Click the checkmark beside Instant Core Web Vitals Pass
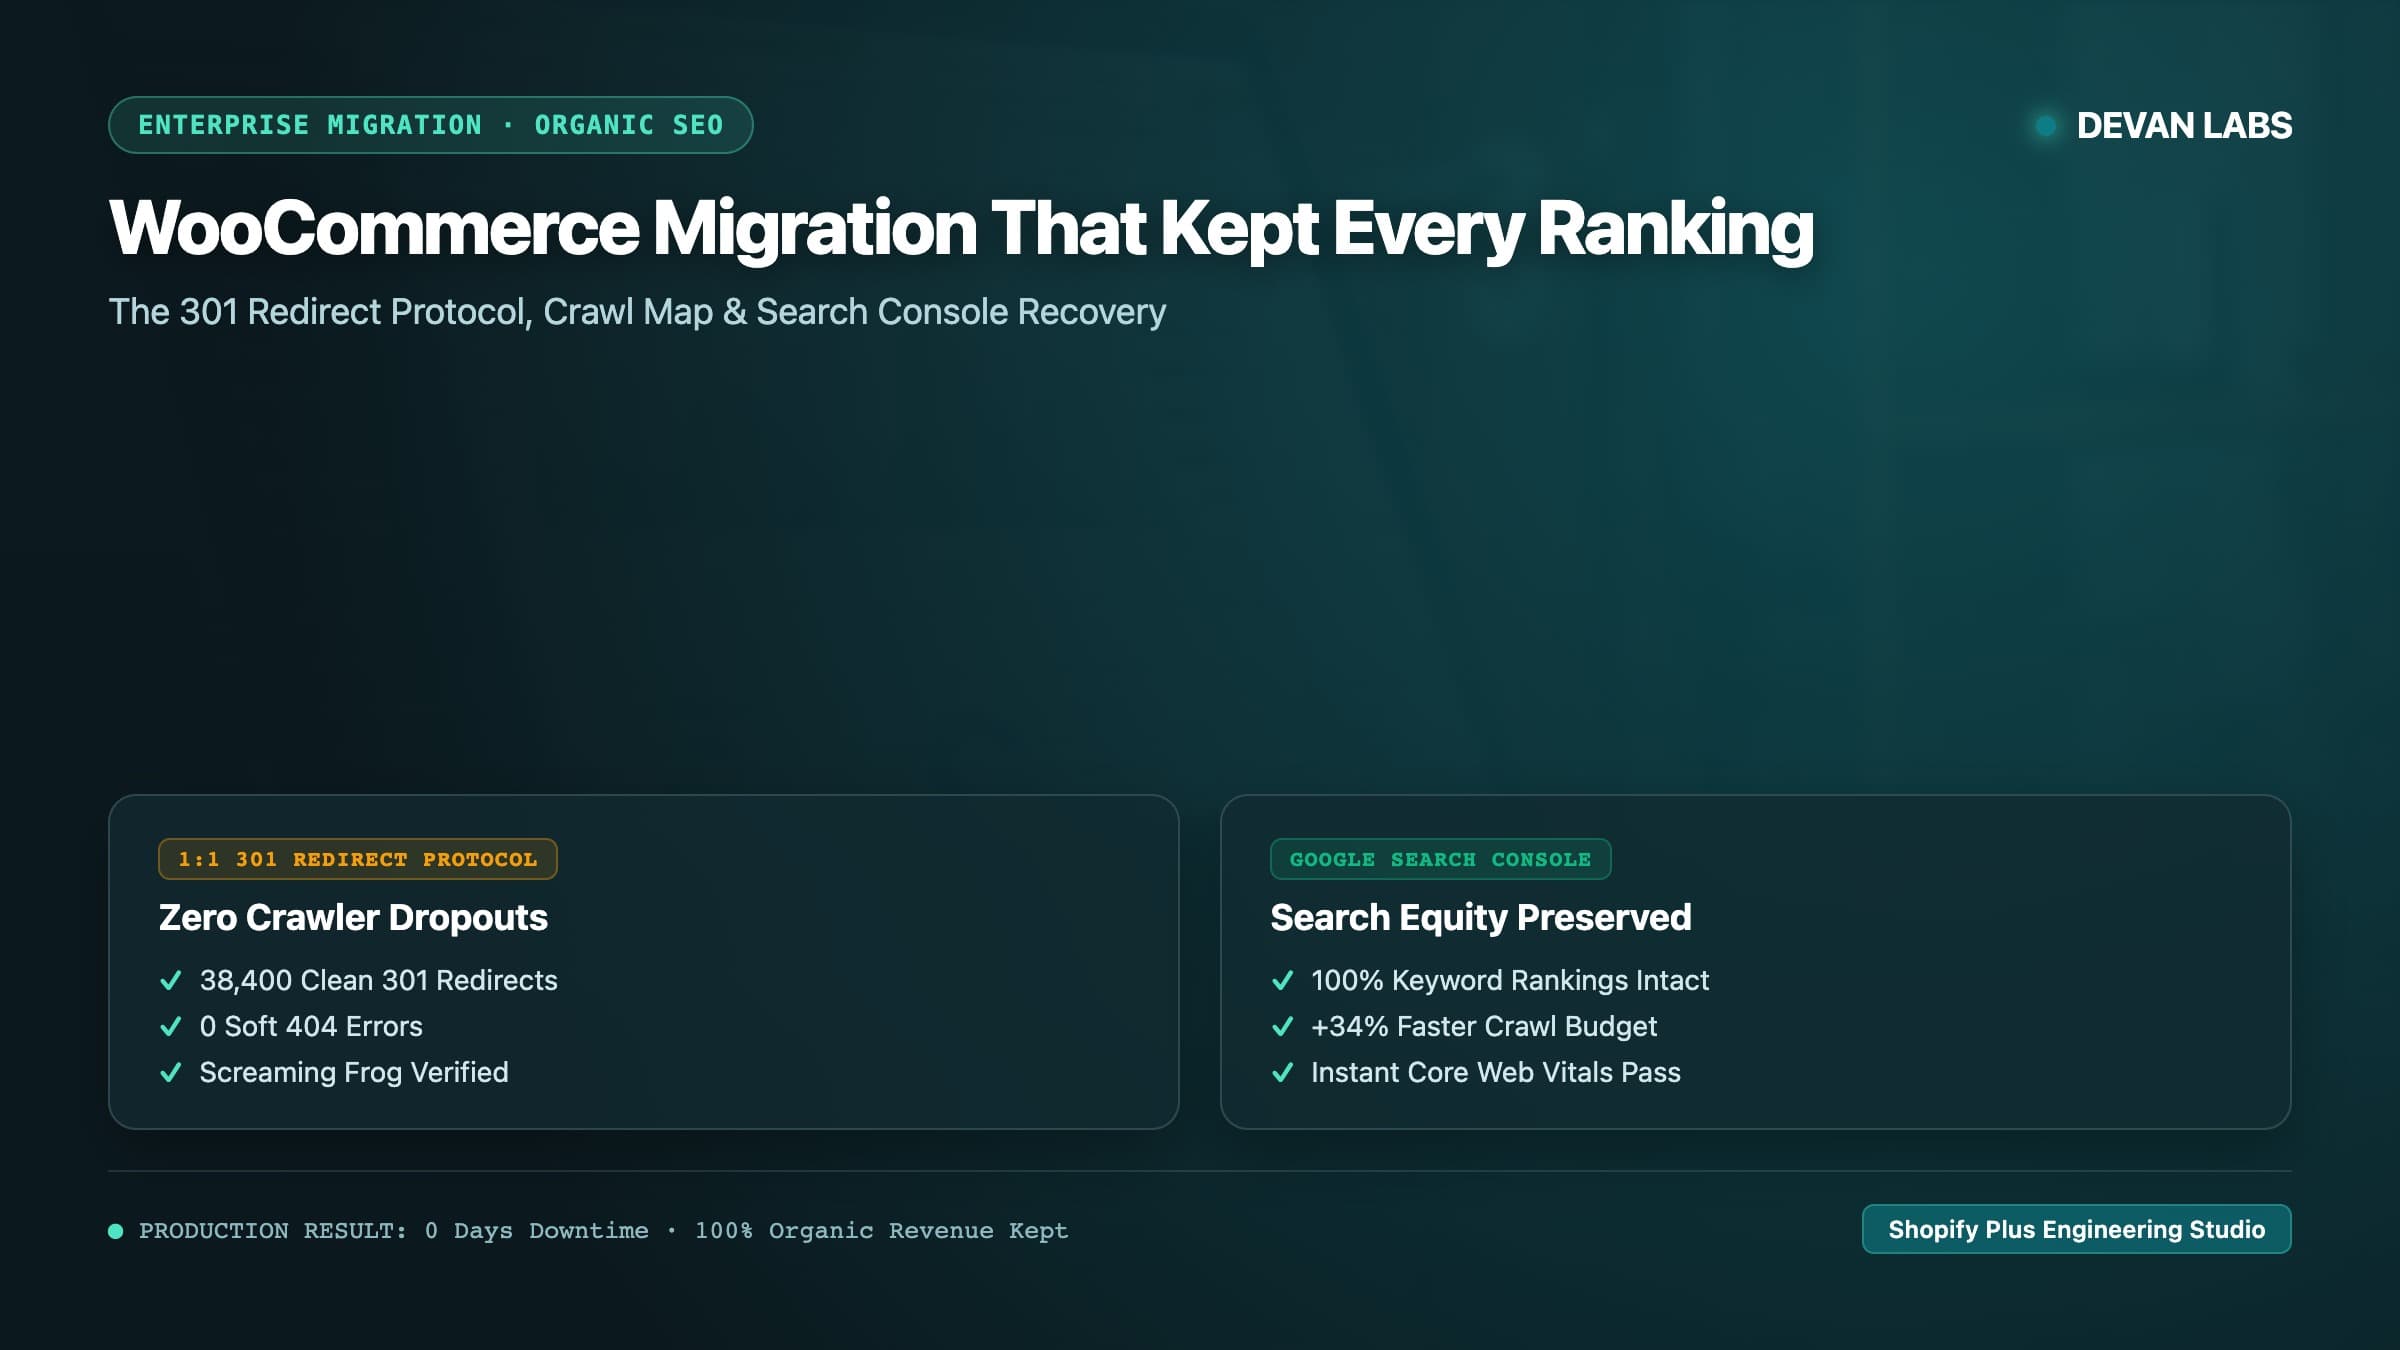2400x1350 pixels. pos(1282,1072)
